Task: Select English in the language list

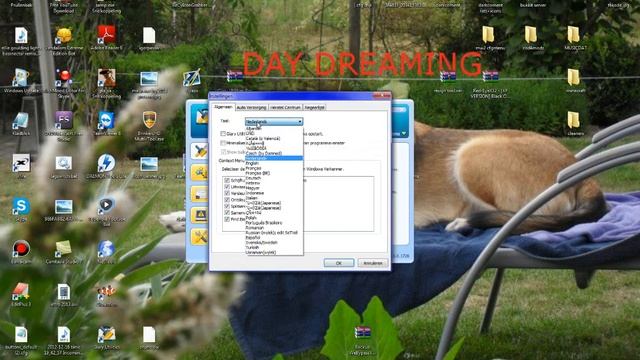Action: coord(274,163)
